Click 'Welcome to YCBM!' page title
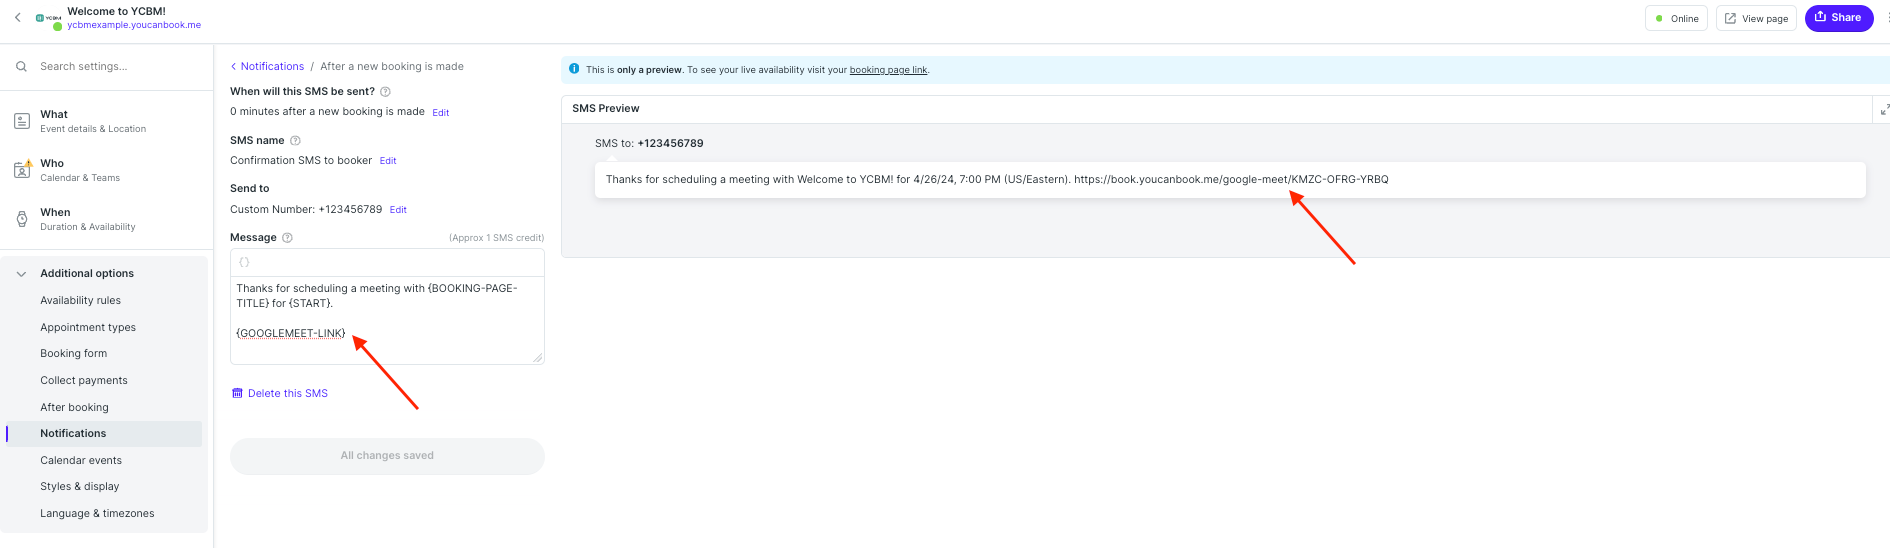Viewport: 1890px width, 548px height. click(x=116, y=11)
